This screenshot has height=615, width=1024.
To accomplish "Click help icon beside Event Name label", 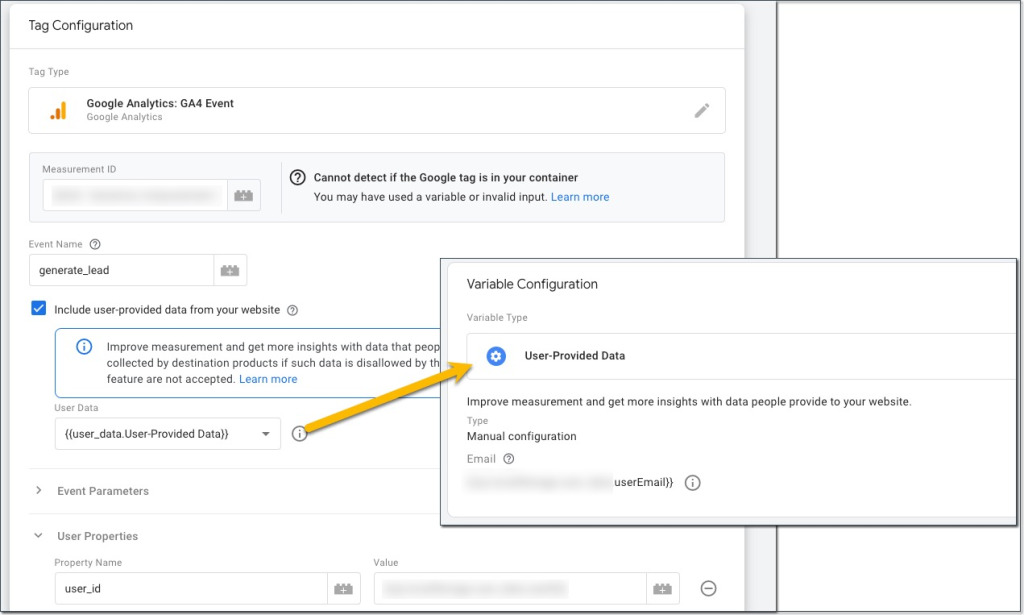I will coord(95,244).
